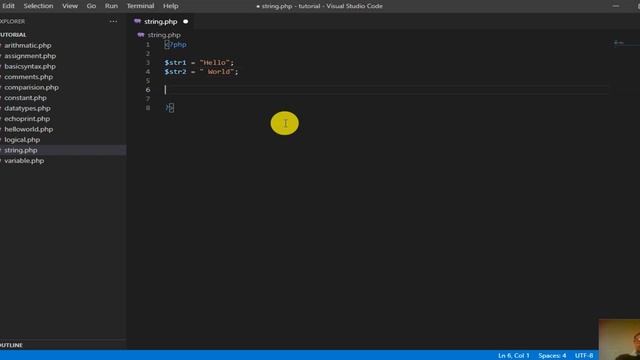Place cursor on empty line 6

(386, 90)
